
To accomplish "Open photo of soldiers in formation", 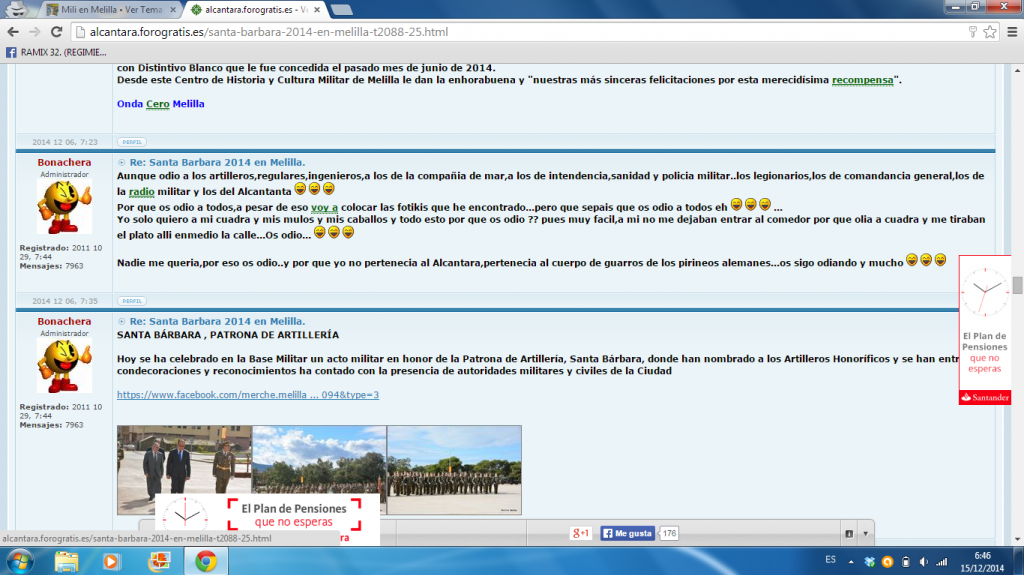I will coord(455,470).
